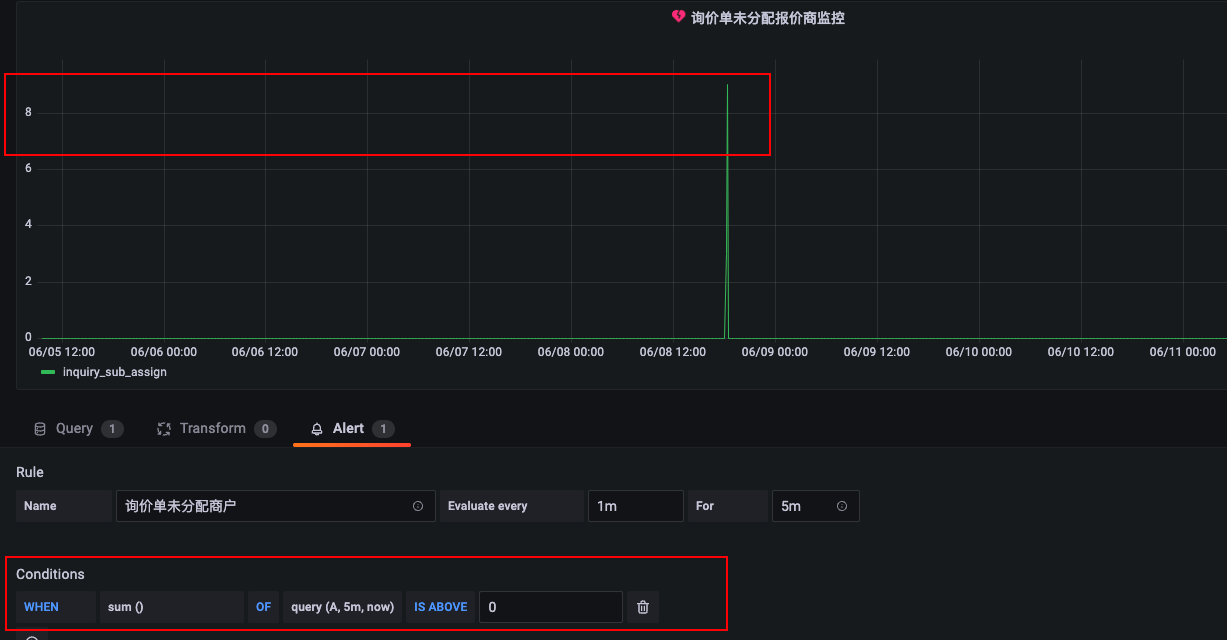1227x640 pixels.
Task: Click the Conditions section heading
Action: [x=51, y=574]
